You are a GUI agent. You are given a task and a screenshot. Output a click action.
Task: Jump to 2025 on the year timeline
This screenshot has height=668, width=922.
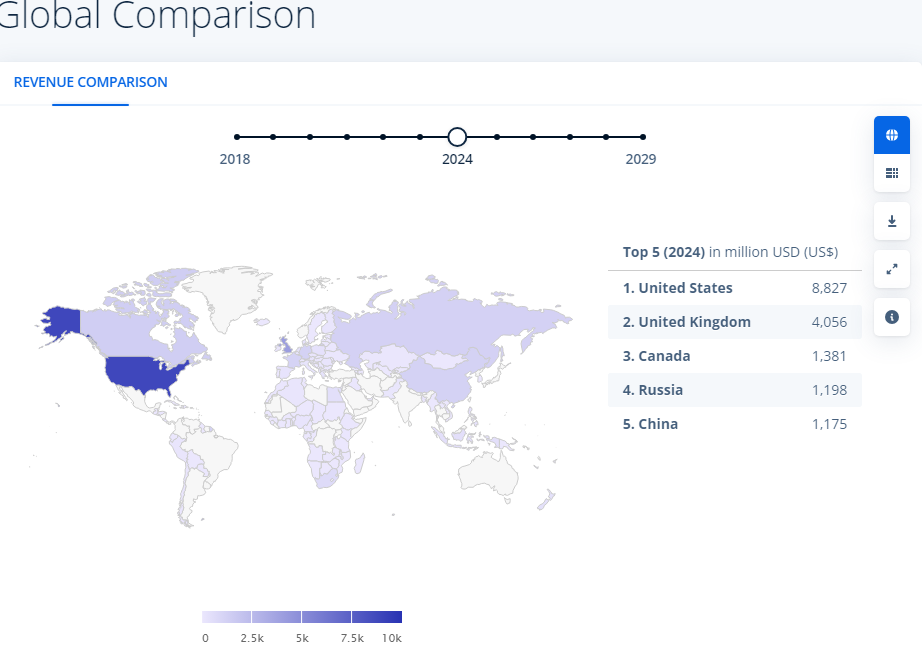click(496, 137)
